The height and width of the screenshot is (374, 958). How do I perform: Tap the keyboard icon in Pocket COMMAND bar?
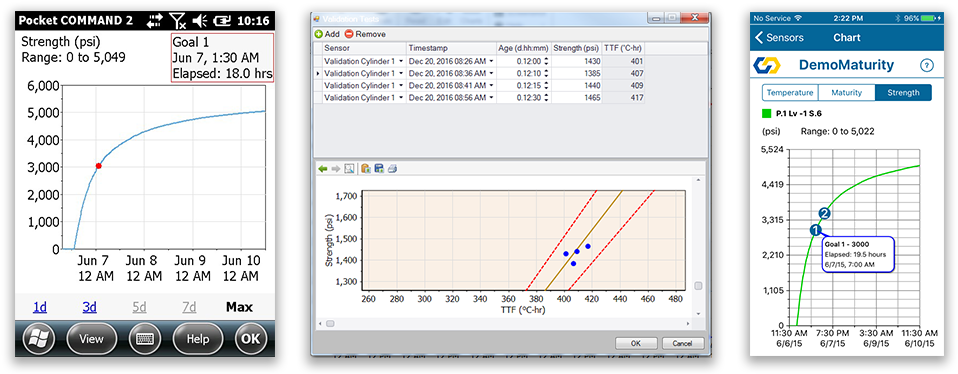click(145, 339)
